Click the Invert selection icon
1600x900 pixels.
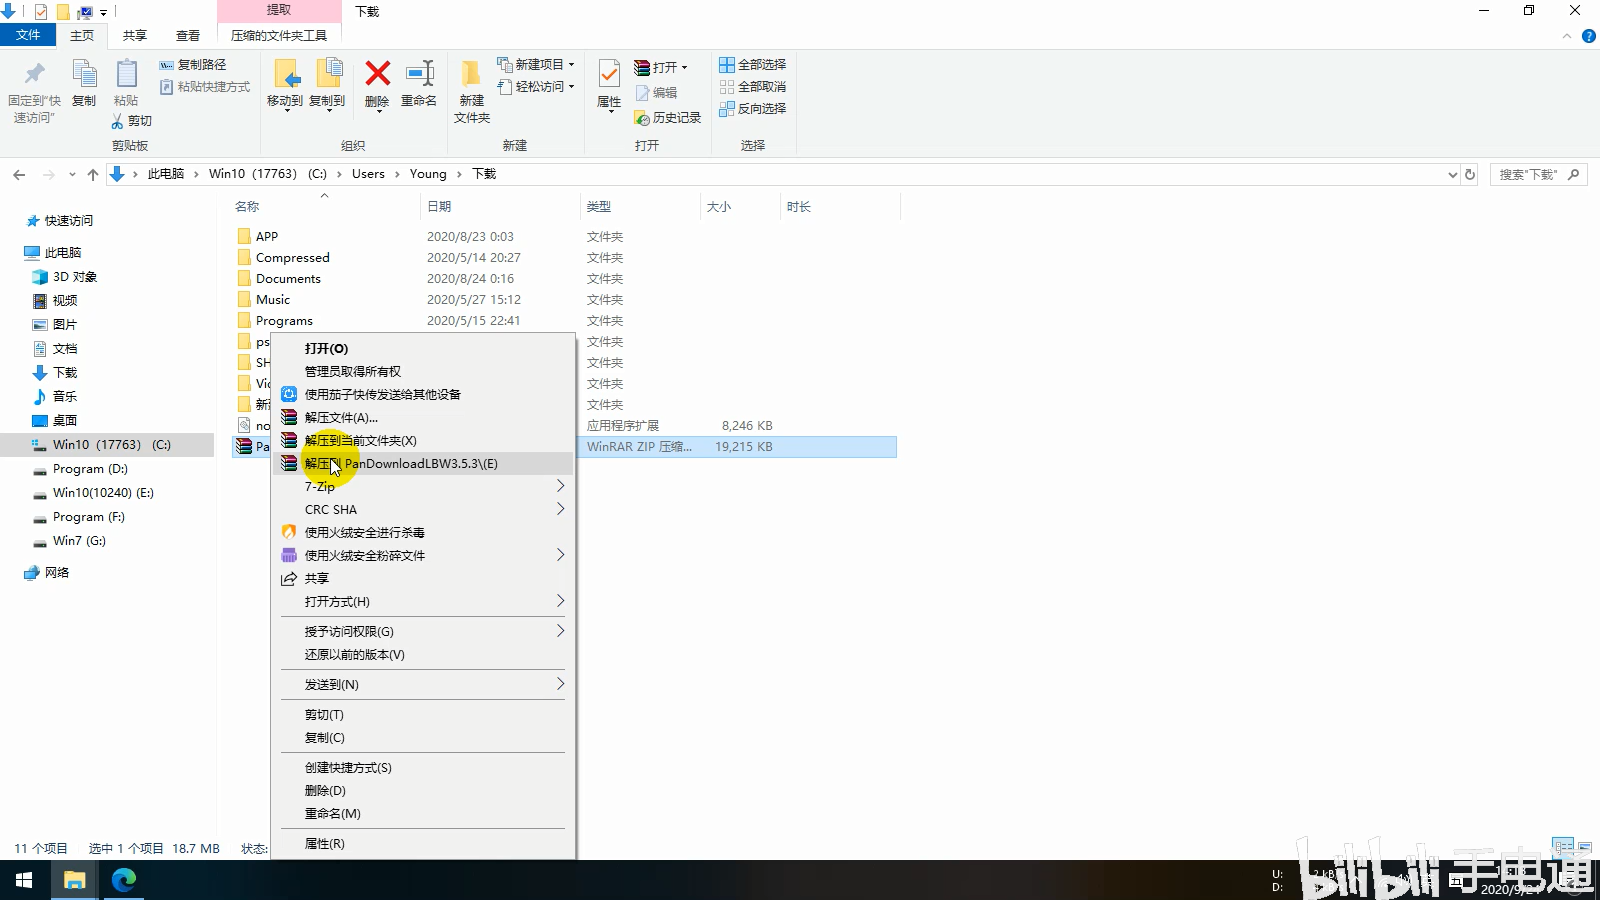[727, 109]
